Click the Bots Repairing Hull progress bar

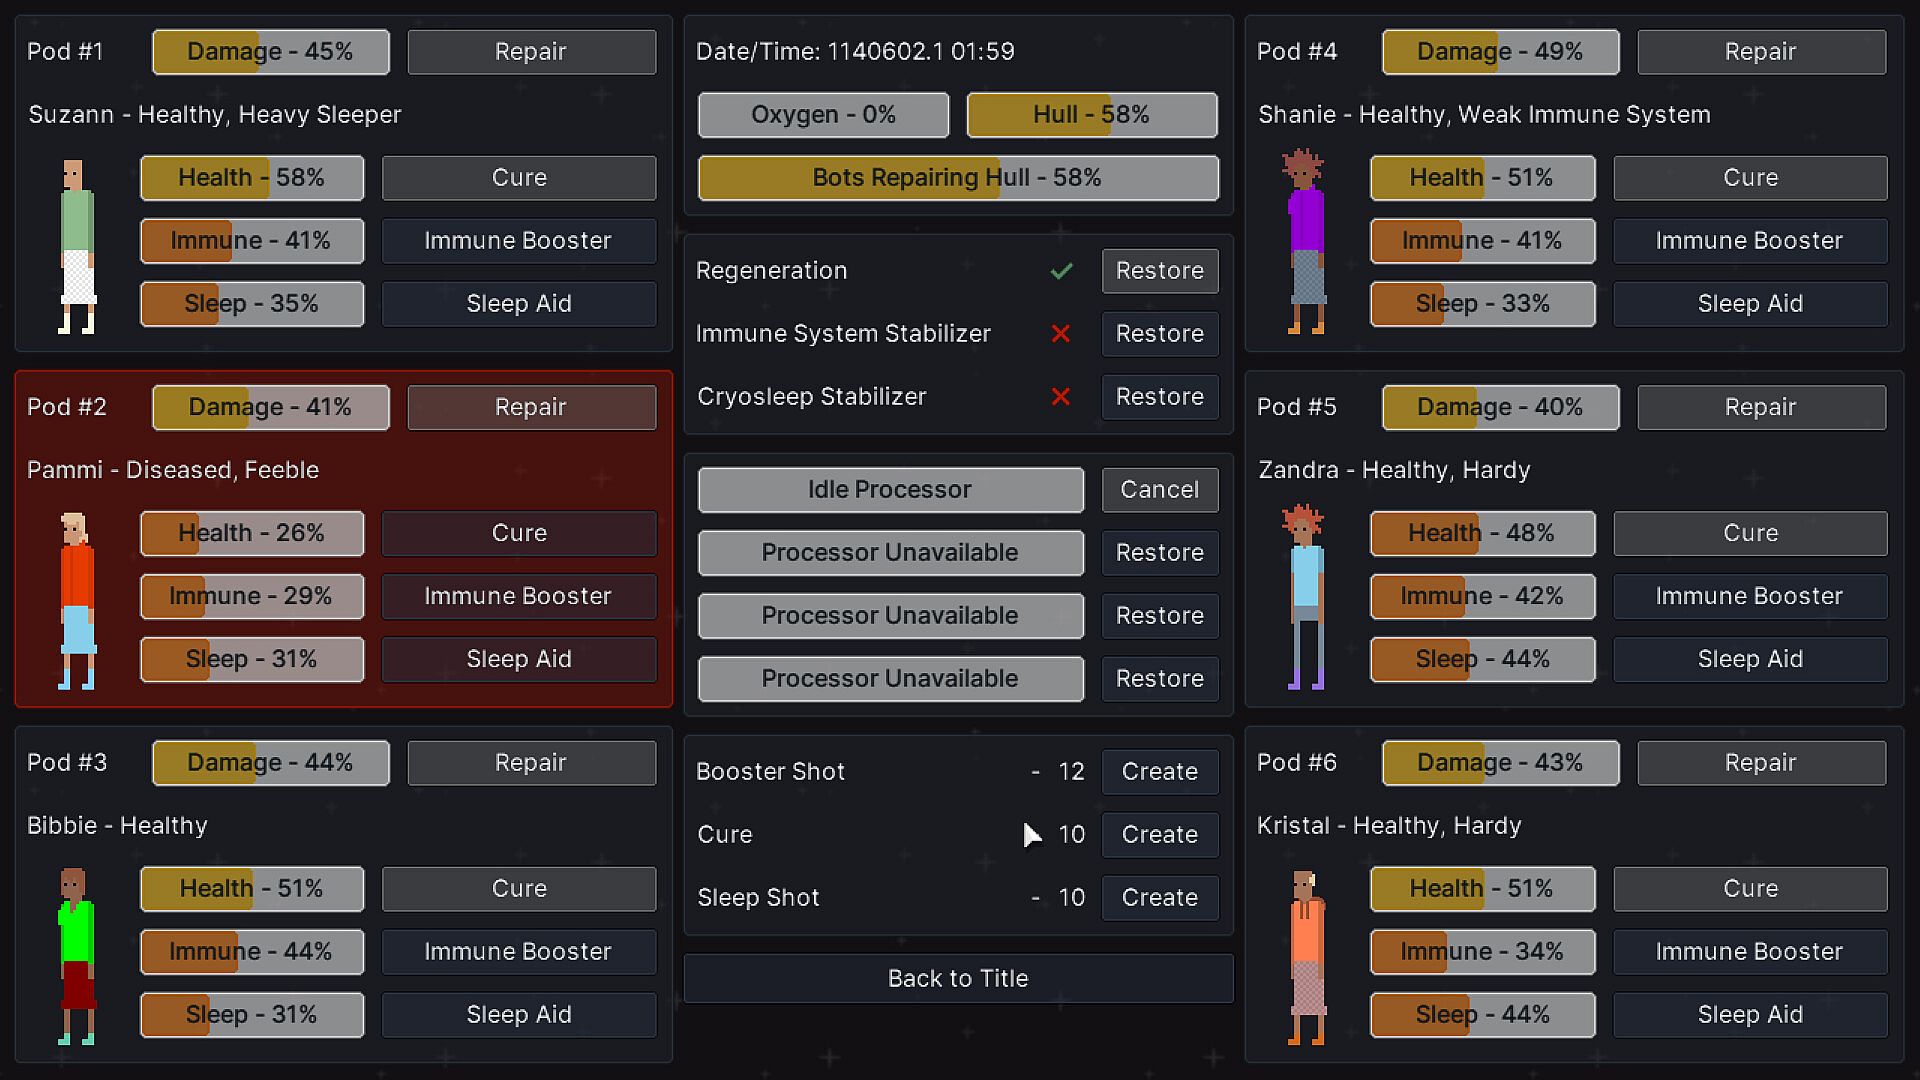958,178
